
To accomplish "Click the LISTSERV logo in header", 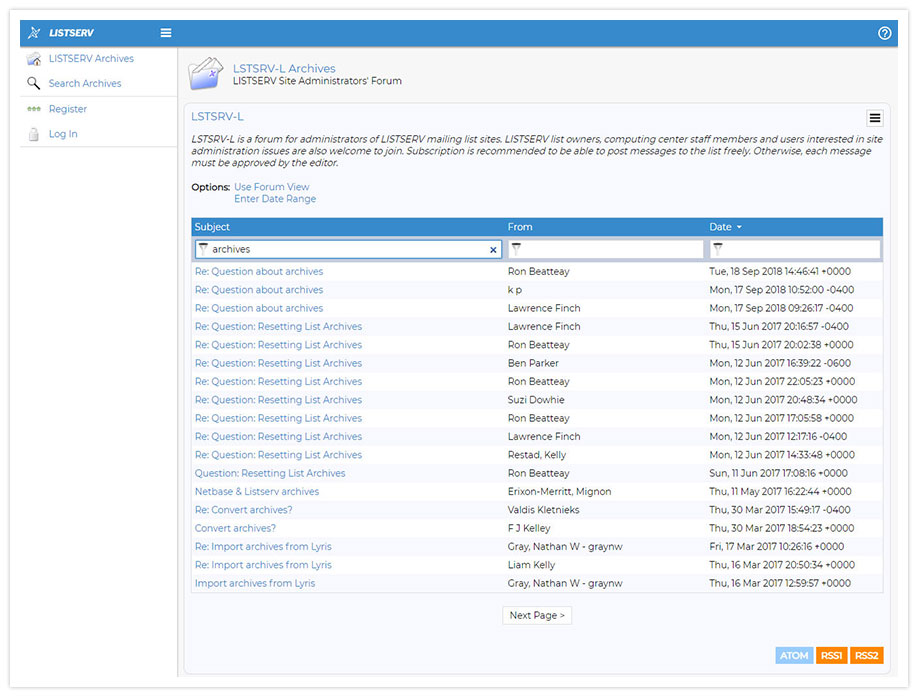I will (x=61, y=33).
